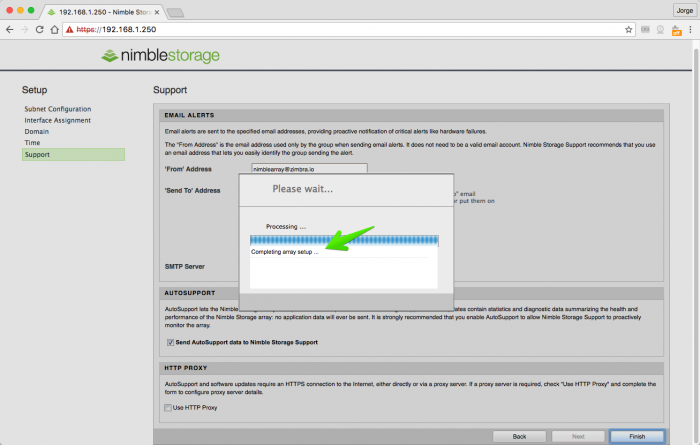Click the Support page heading
This screenshot has height=445, width=700.
click(170, 90)
